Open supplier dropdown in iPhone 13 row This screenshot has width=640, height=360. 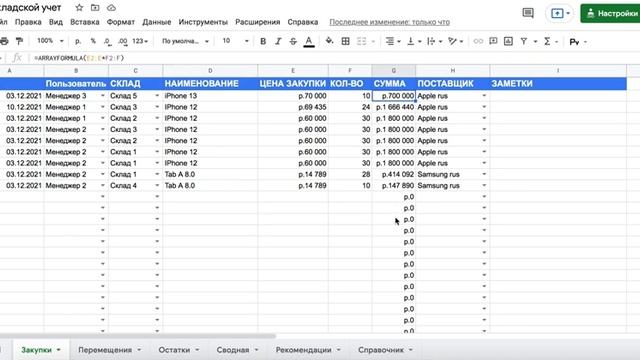[484, 96]
